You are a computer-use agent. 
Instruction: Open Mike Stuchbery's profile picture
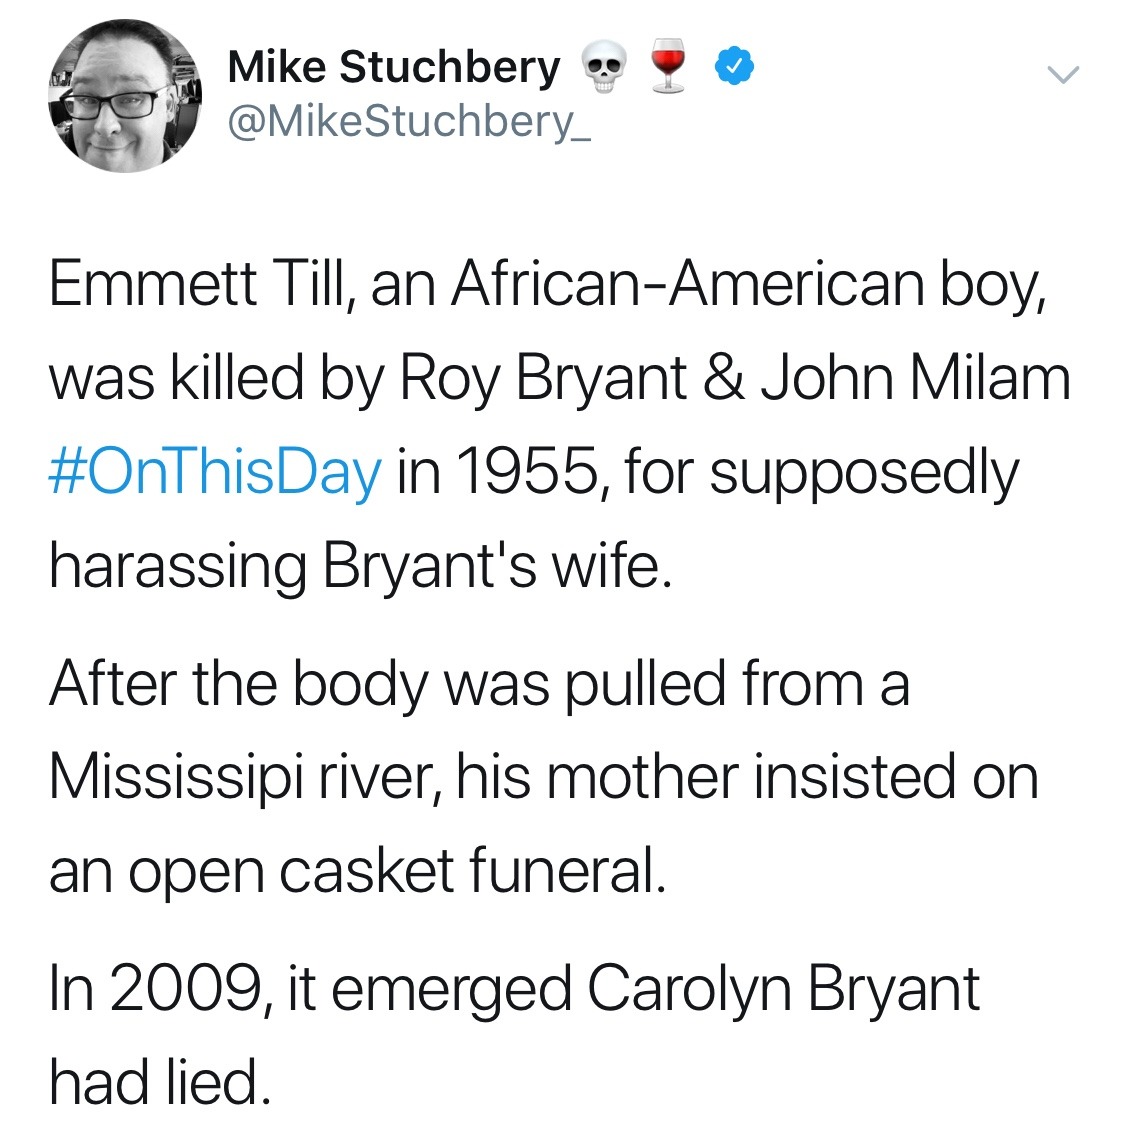point(125,96)
